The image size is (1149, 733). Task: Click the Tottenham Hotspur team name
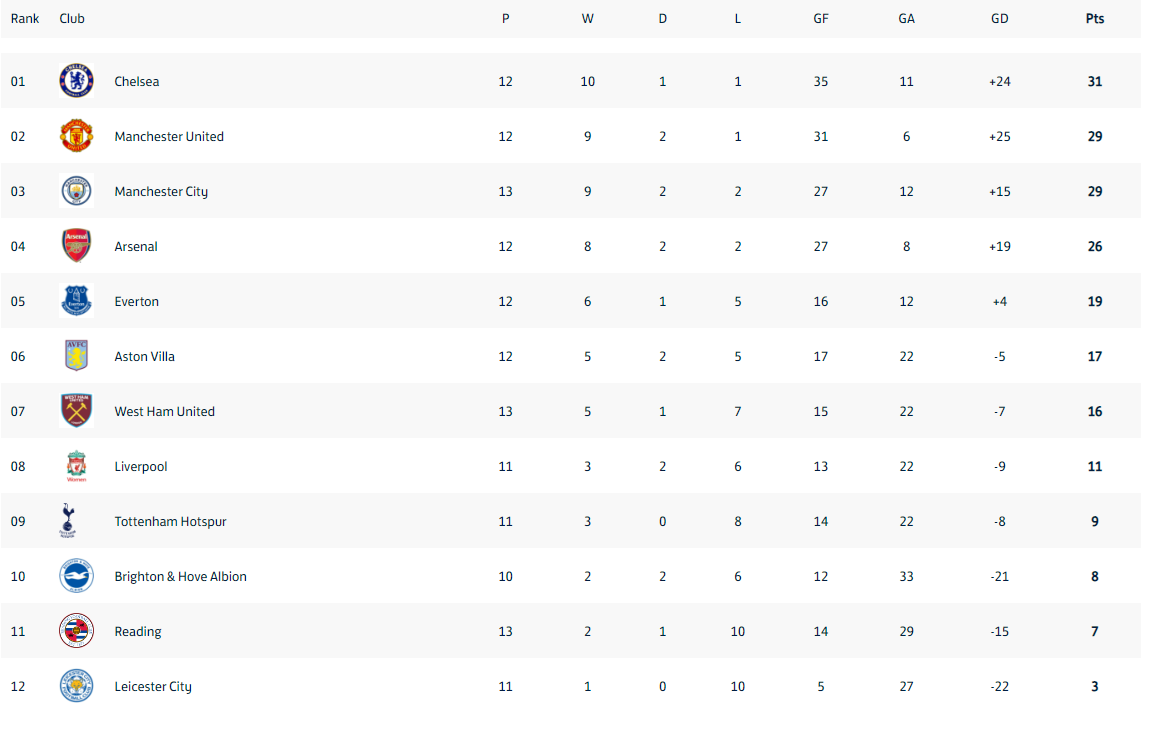coord(170,521)
